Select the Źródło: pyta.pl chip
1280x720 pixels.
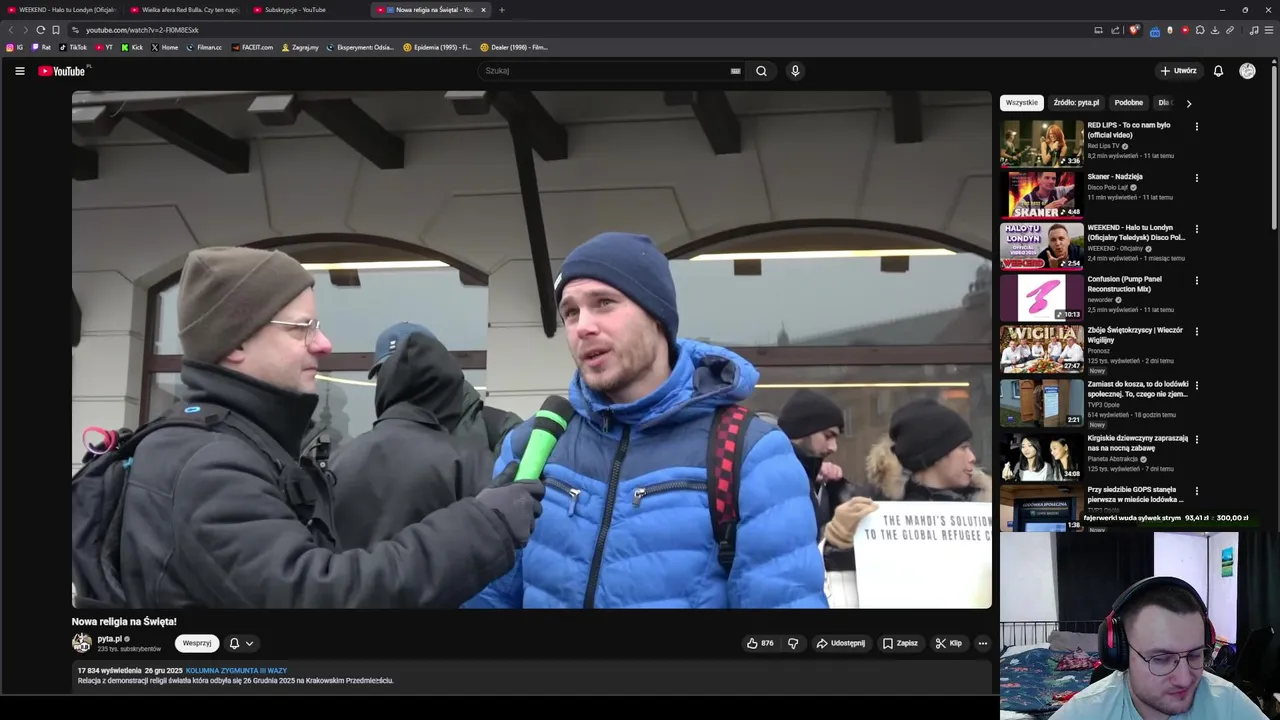pos(1076,103)
